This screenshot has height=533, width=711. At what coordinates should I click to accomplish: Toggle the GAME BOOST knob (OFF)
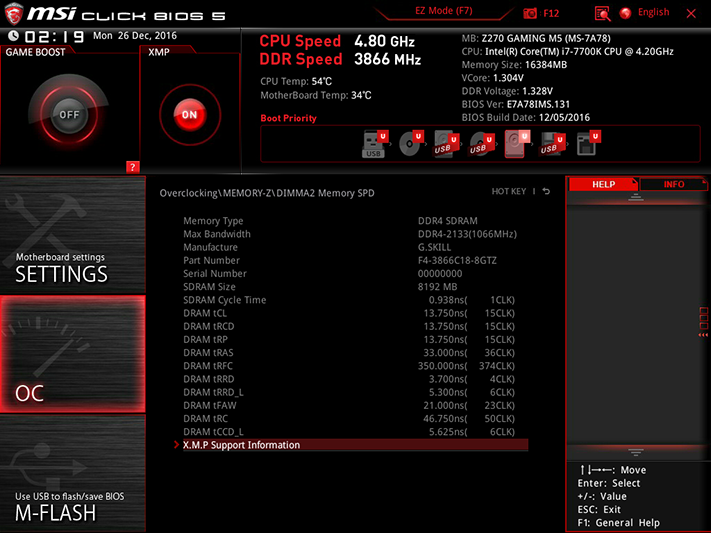(69, 115)
